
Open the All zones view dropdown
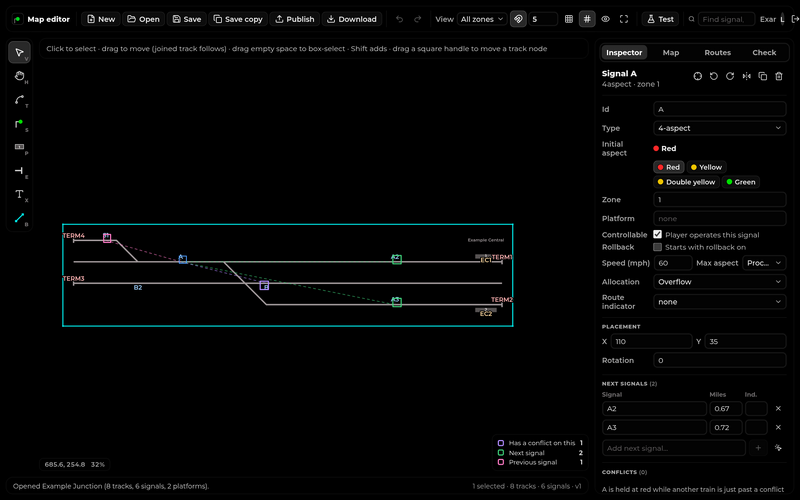pos(482,19)
